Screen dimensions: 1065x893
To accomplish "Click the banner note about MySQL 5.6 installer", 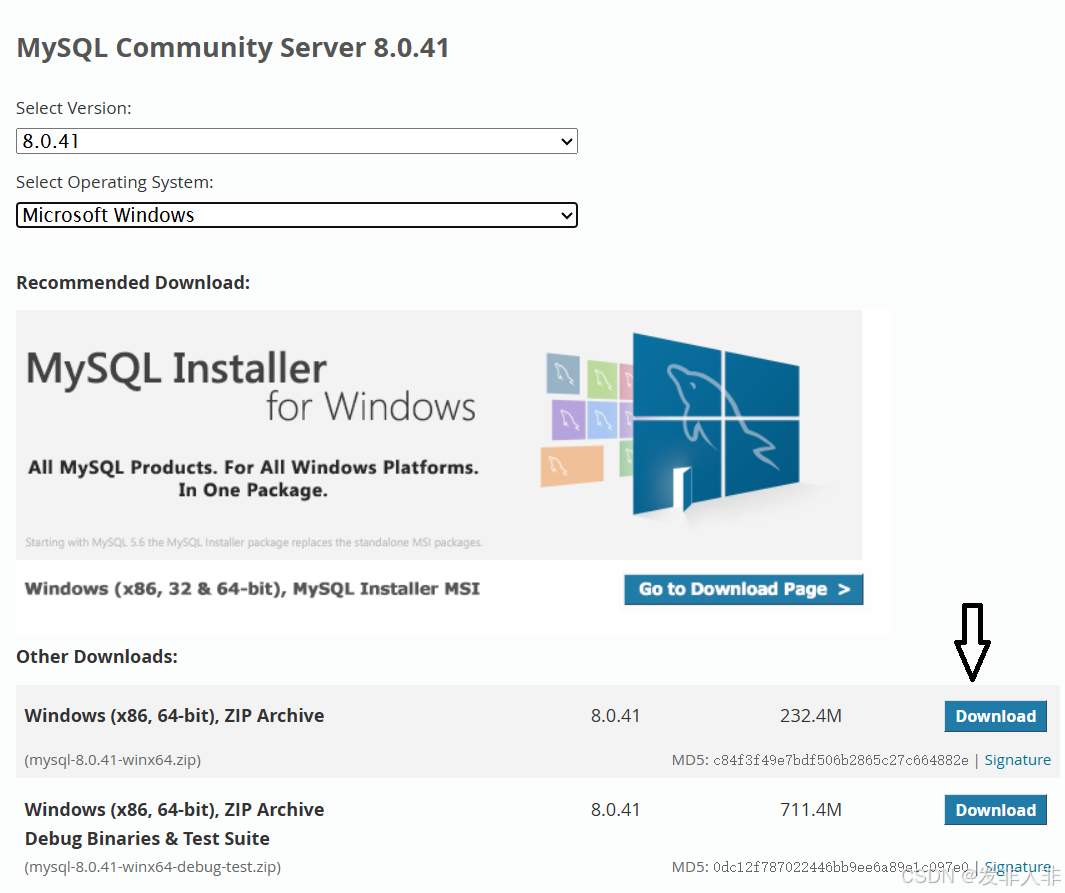I will click(x=253, y=542).
